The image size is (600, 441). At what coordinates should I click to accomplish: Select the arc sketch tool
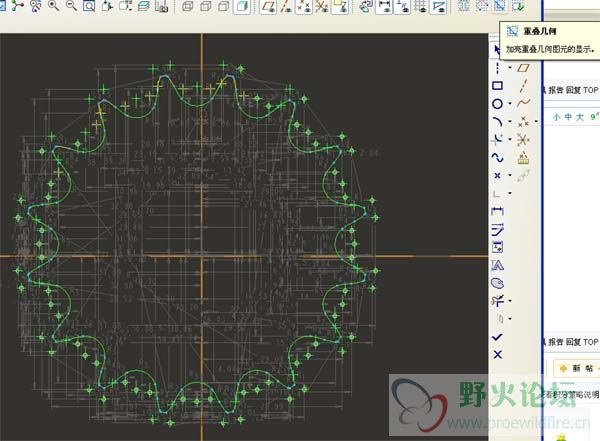click(x=497, y=122)
